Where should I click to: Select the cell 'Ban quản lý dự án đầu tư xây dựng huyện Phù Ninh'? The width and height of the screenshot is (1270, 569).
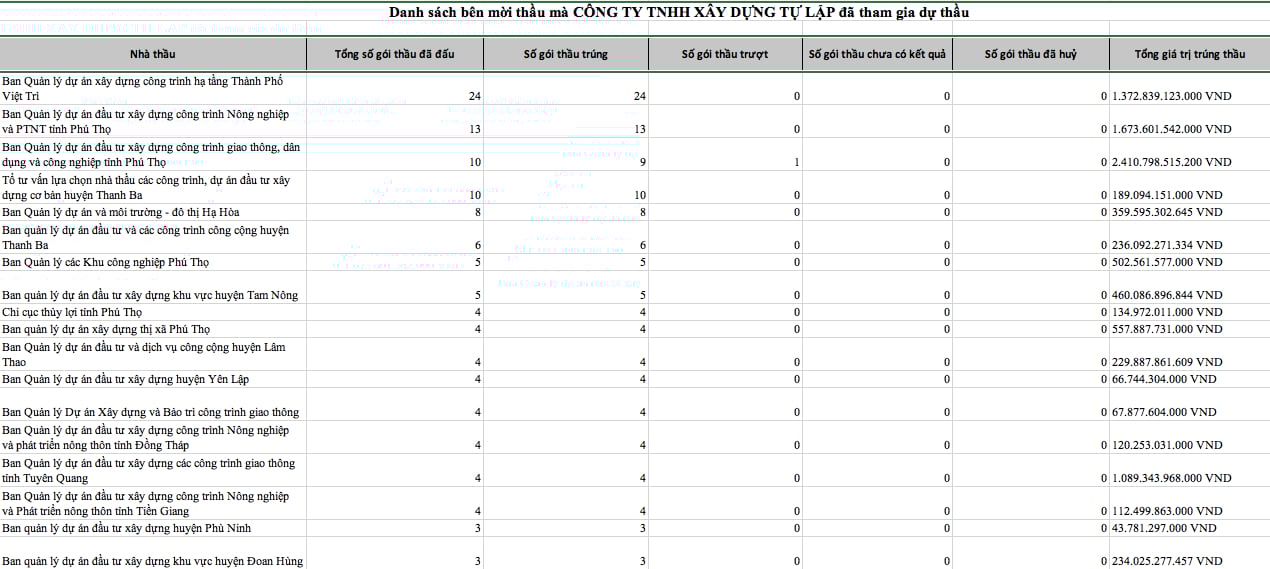tap(126, 528)
